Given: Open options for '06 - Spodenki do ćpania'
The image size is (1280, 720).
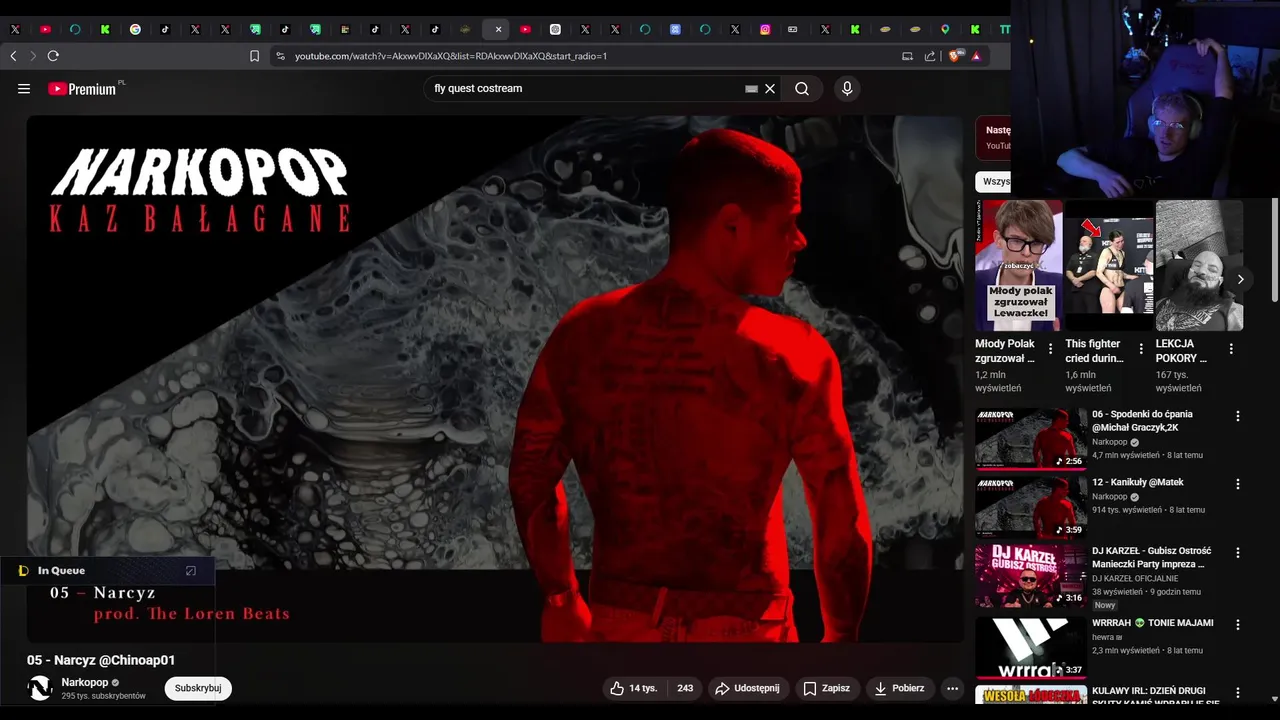Looking at the screenshot, I should coord(1238,416).
